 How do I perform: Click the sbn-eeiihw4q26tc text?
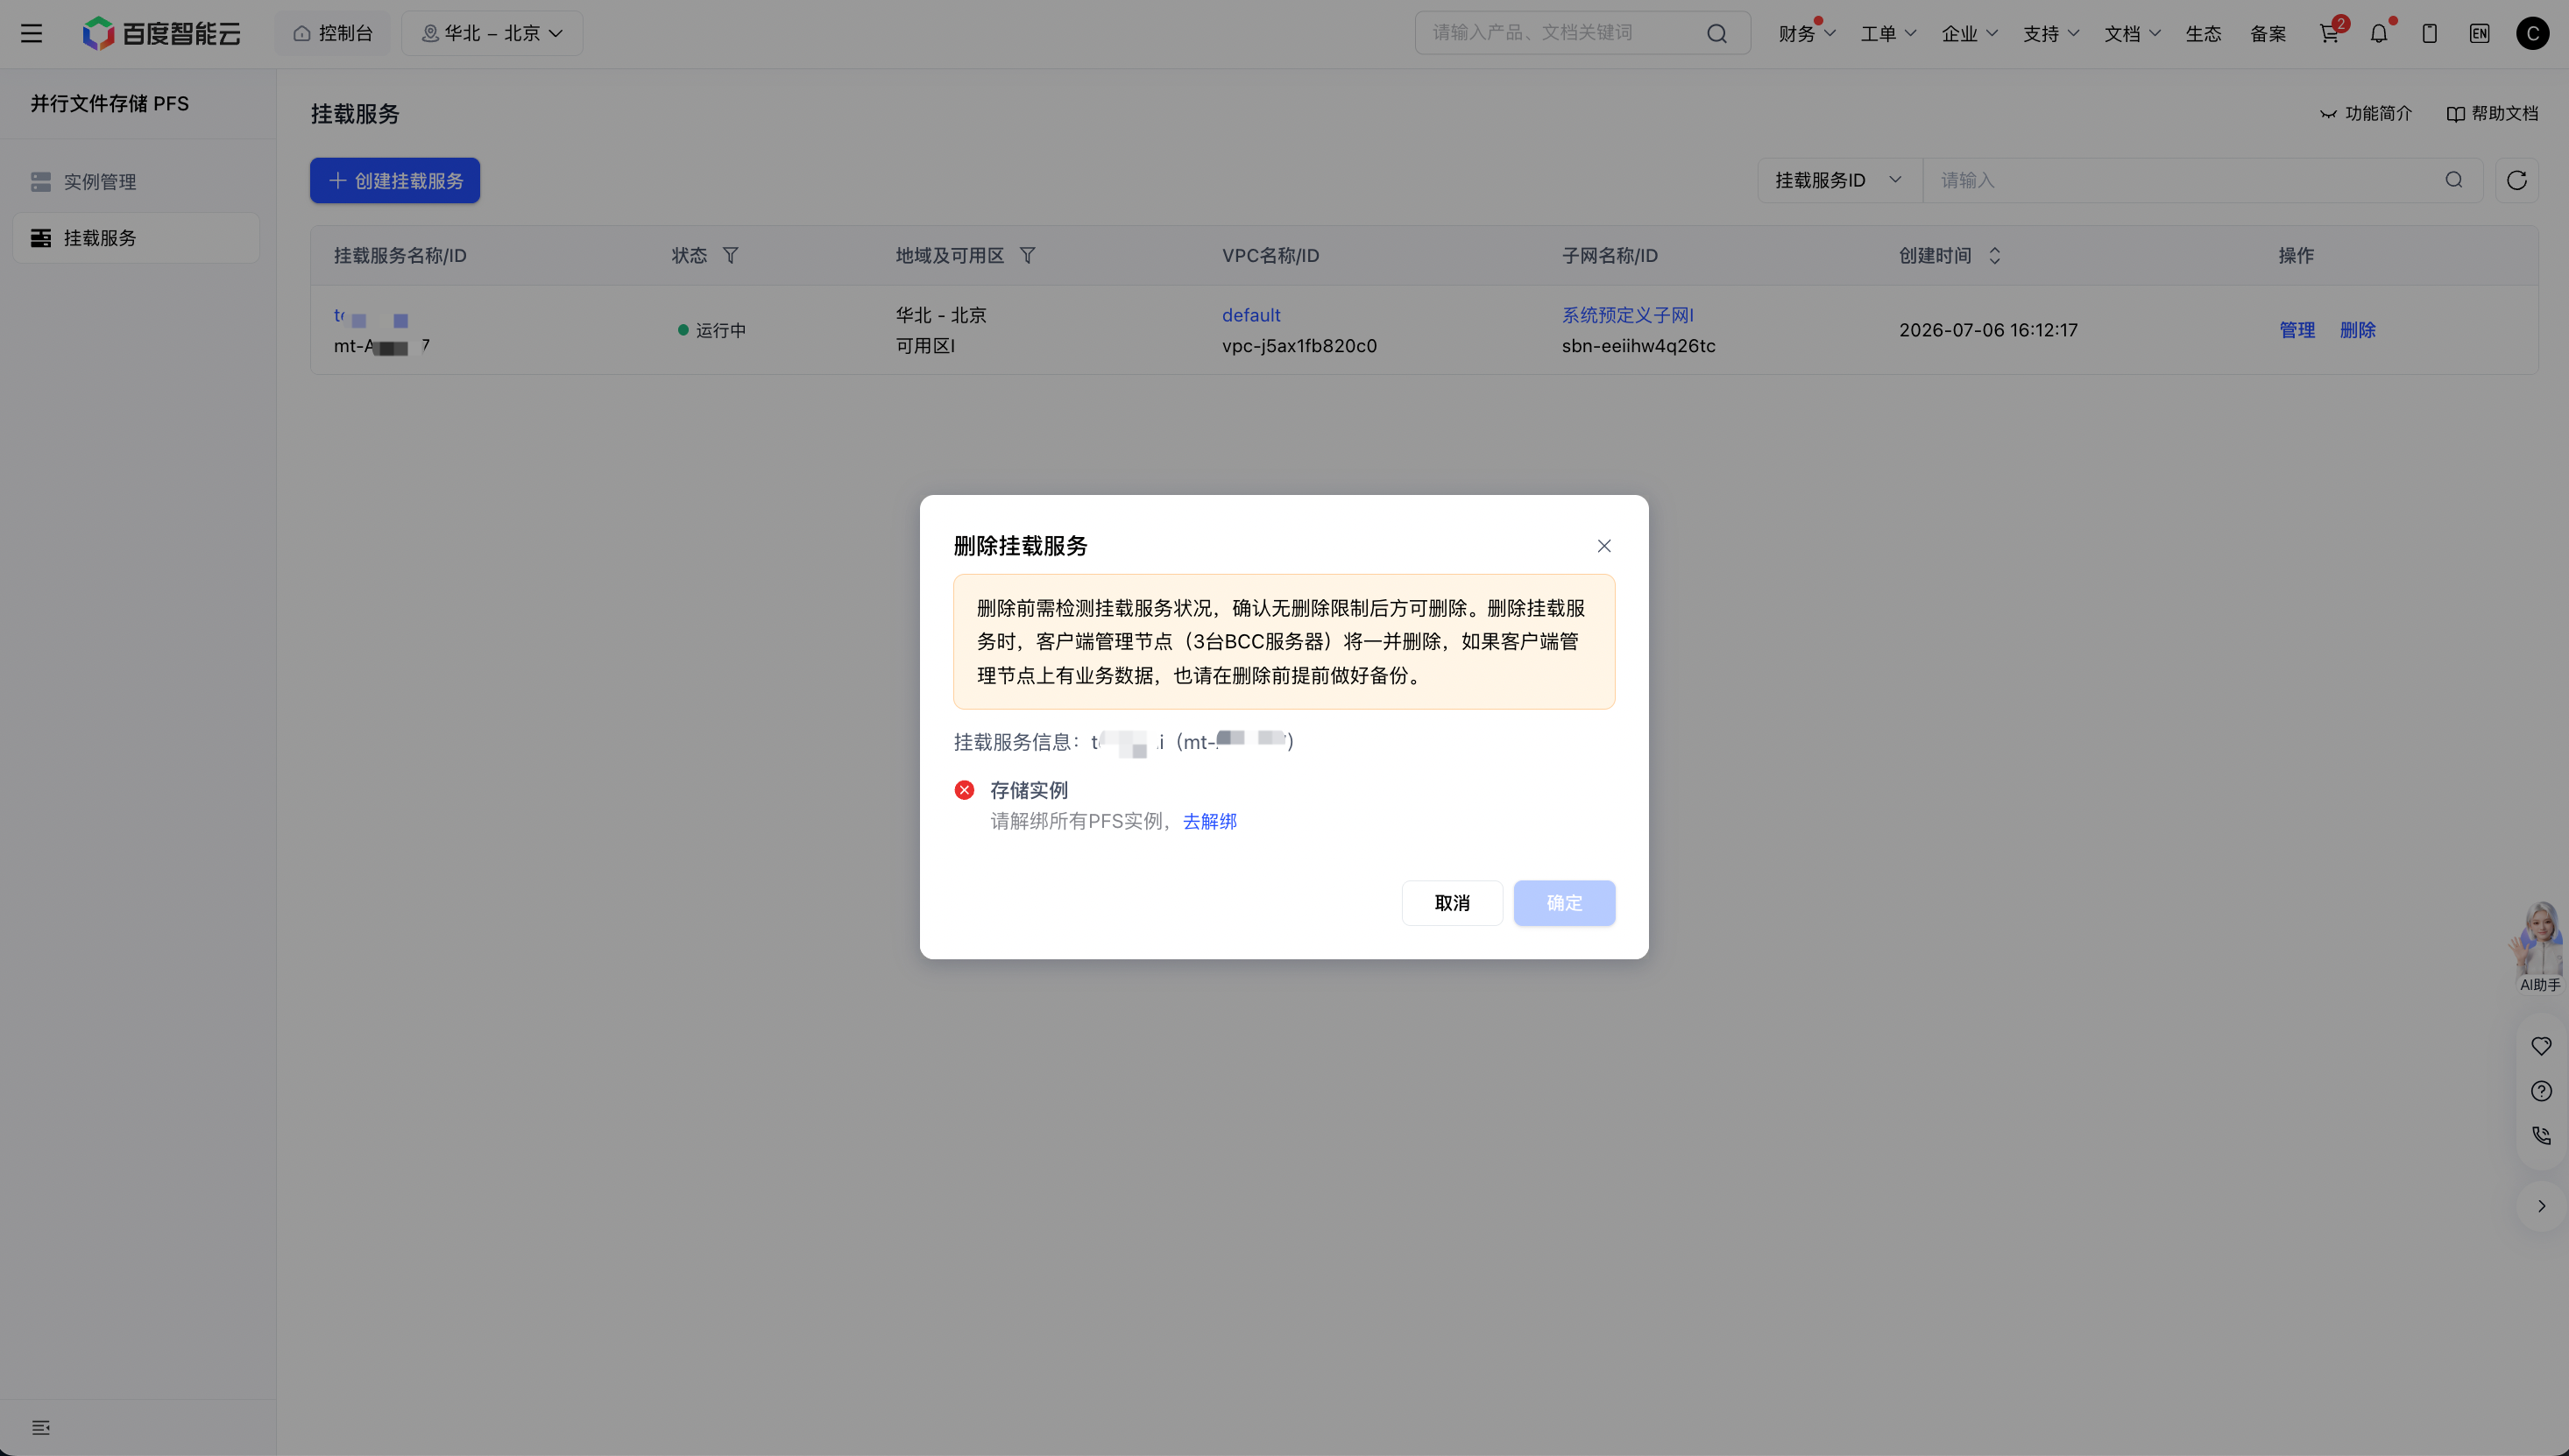click(1638, 346)
